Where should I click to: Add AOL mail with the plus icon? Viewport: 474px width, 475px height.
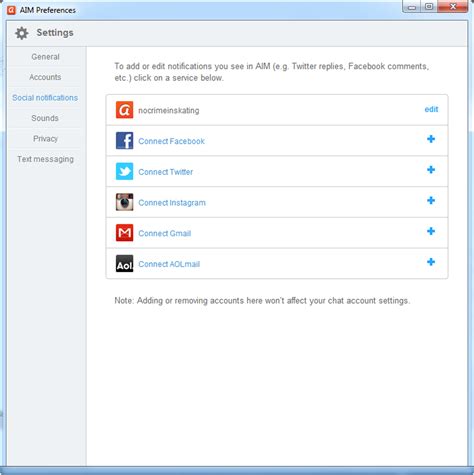point(431,262)
